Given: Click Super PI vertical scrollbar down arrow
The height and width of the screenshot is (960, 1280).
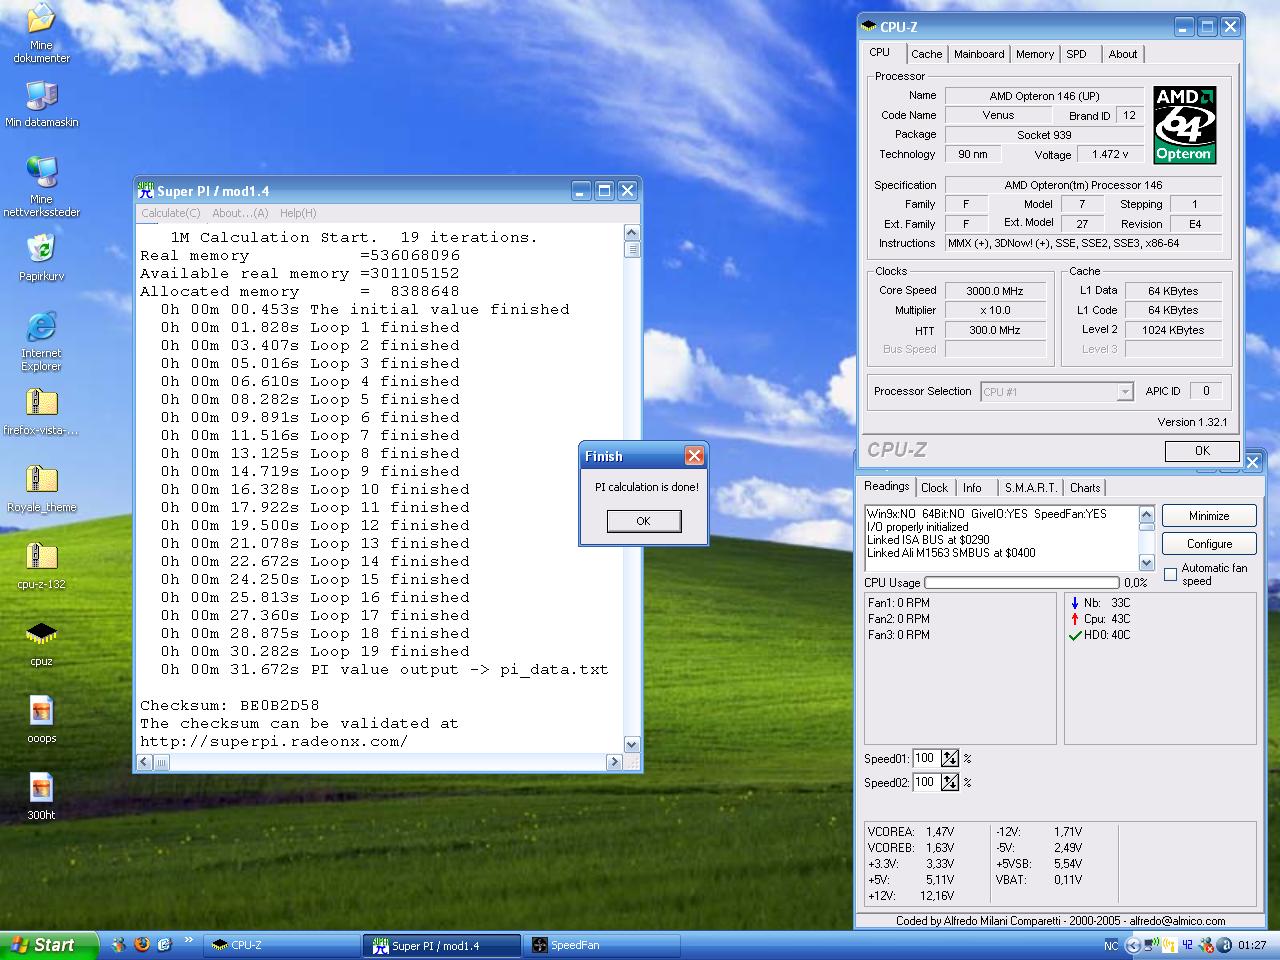Looking at the screenshot, I should pyautogui.click(x=632, y=745).
